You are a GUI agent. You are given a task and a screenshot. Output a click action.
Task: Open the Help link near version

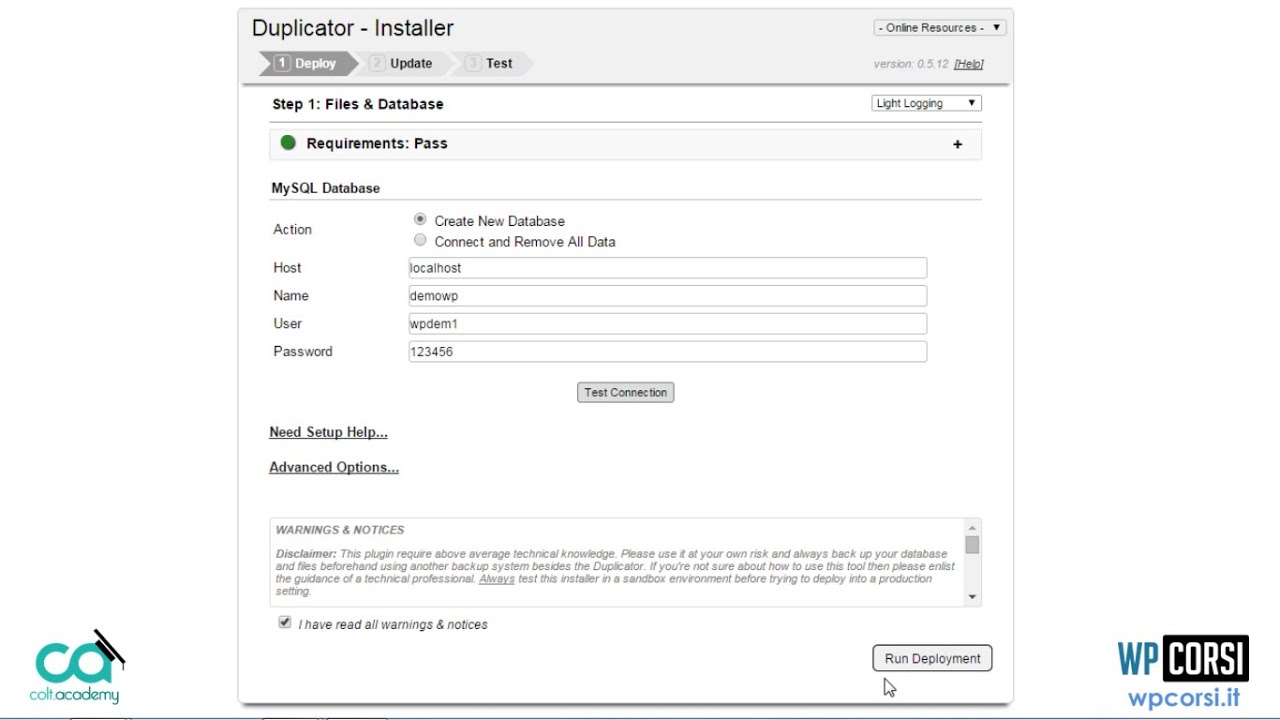click(x=968, y=64)
